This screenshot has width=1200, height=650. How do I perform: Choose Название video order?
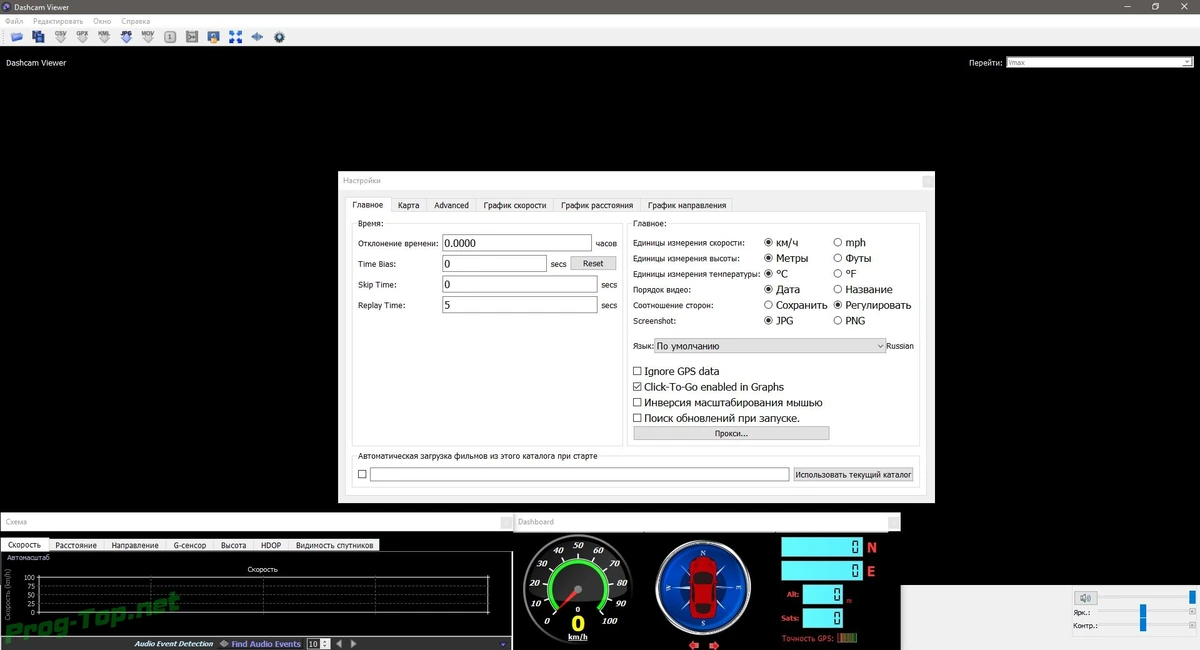pyautogui.click(x=863, y=289)
